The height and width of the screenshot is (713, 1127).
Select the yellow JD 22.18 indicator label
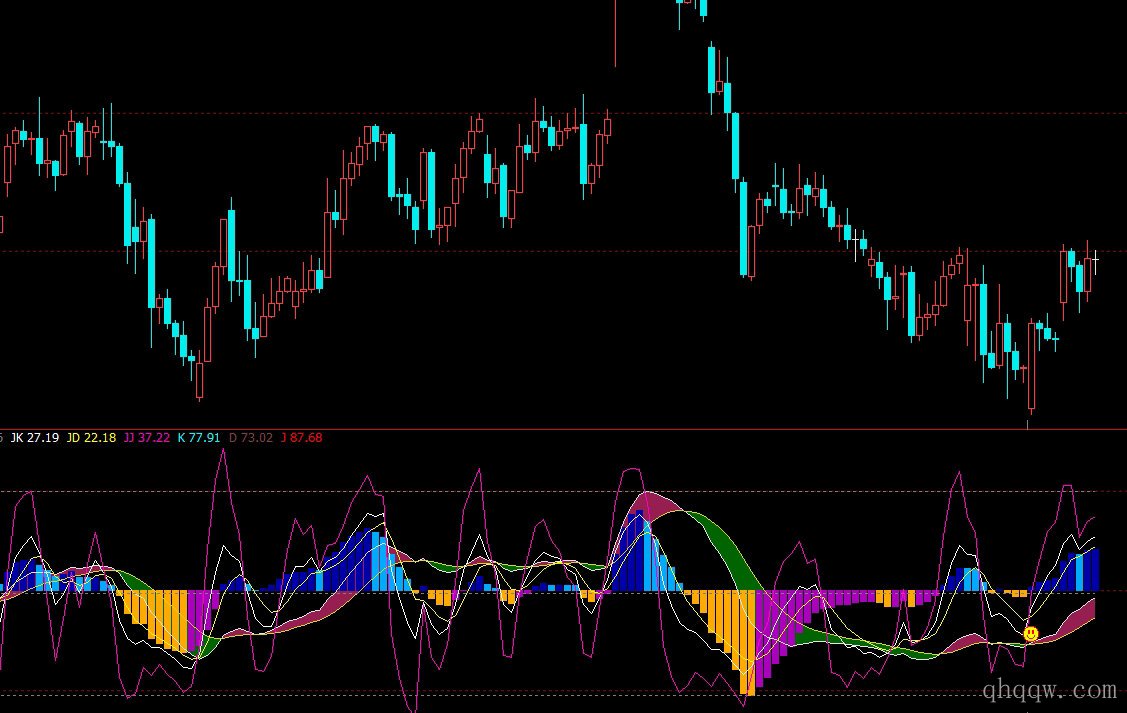(x=91, y=438)
